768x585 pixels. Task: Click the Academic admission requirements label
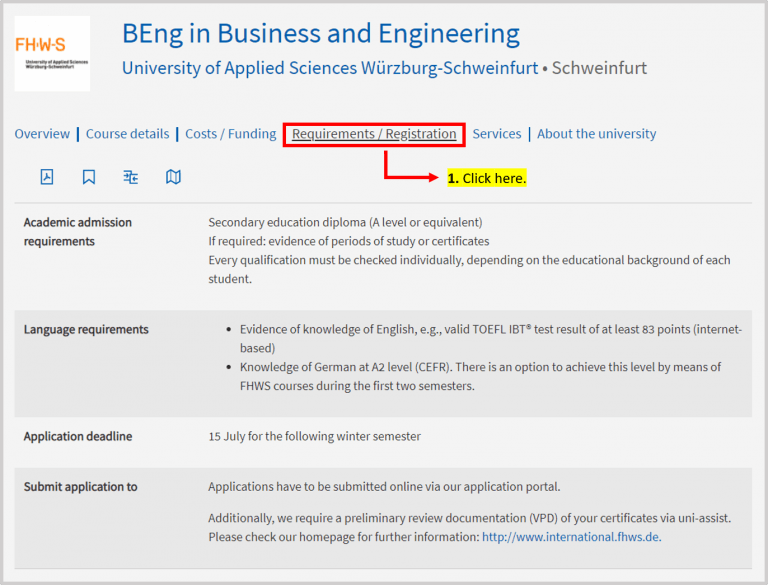click(78, 232)
